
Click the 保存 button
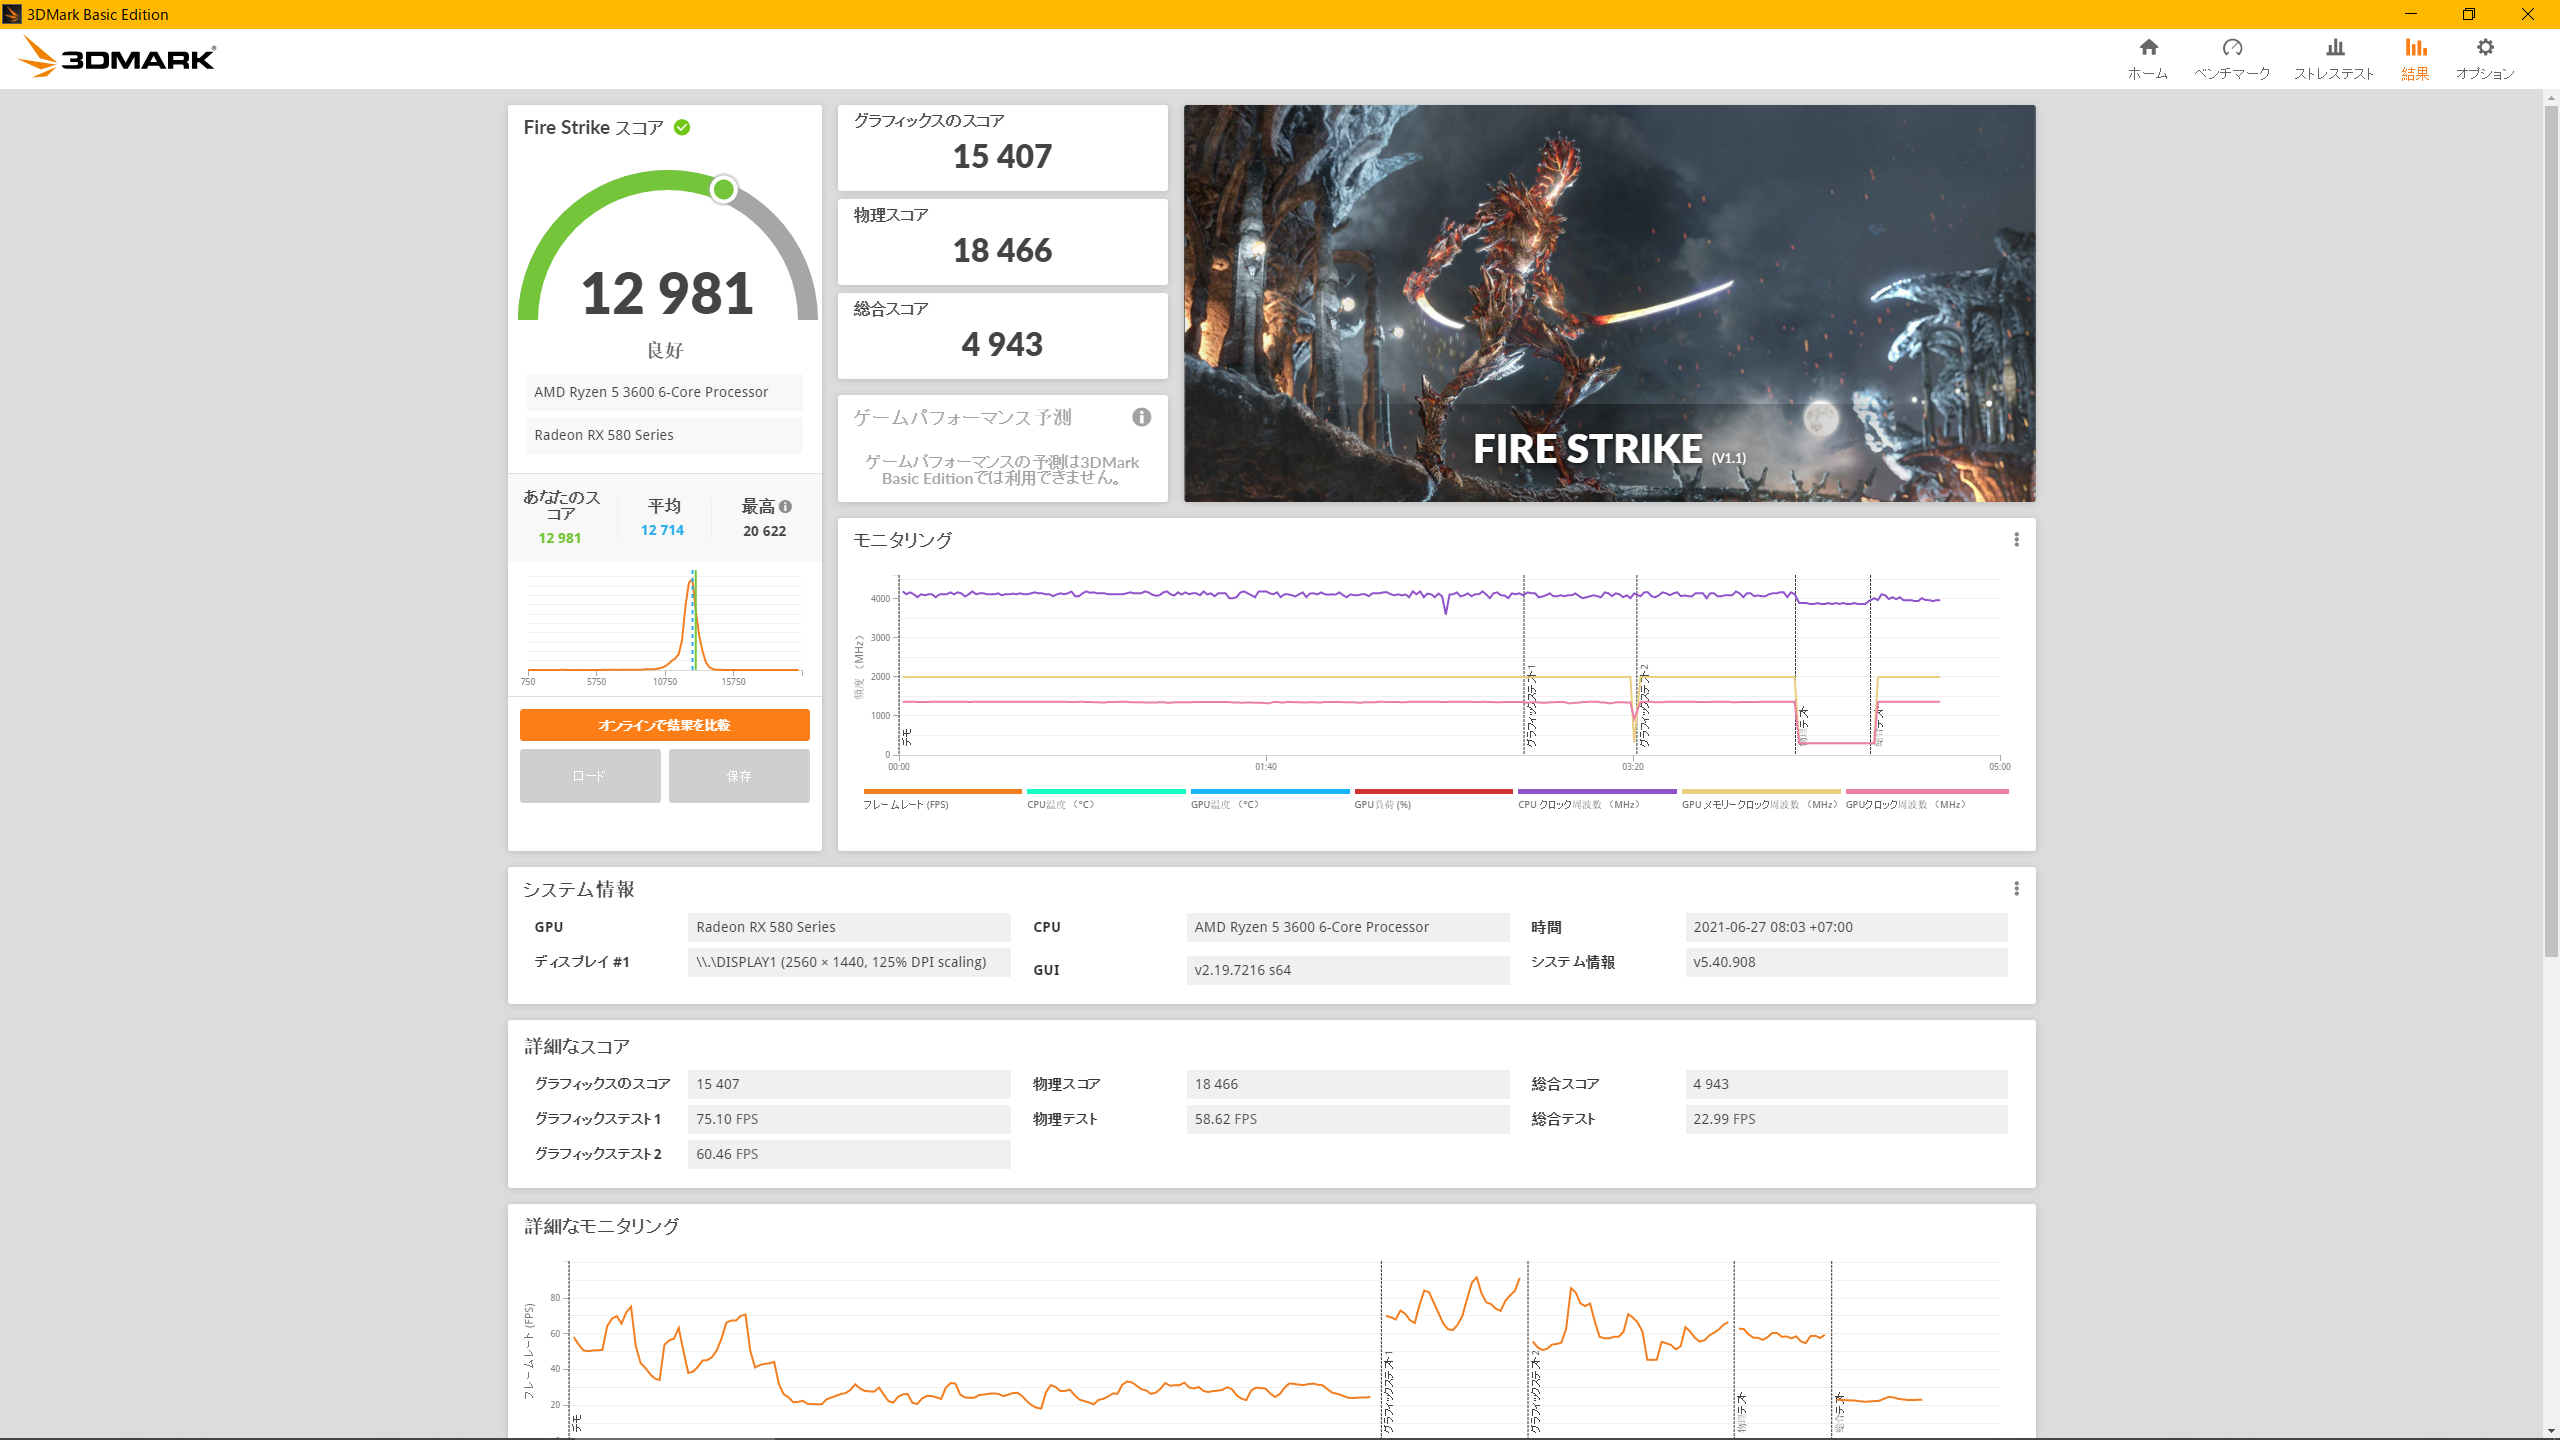pos(739,776)
